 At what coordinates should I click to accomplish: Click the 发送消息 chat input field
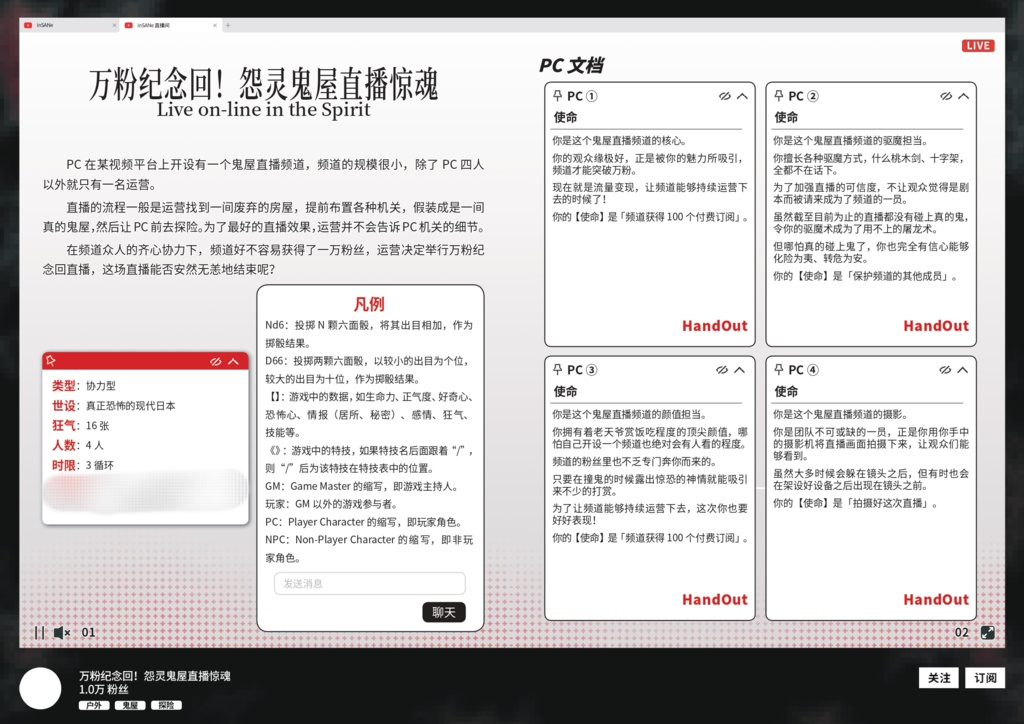[370, 583]
